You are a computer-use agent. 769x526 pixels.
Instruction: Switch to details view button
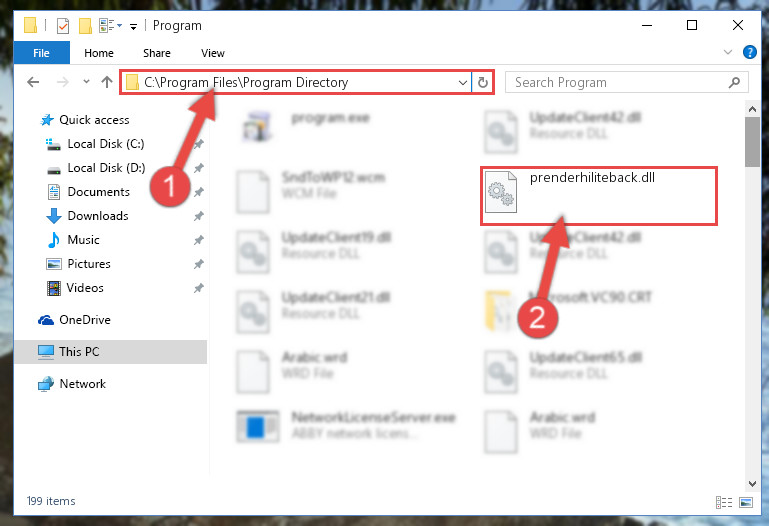tap(723, 502)
